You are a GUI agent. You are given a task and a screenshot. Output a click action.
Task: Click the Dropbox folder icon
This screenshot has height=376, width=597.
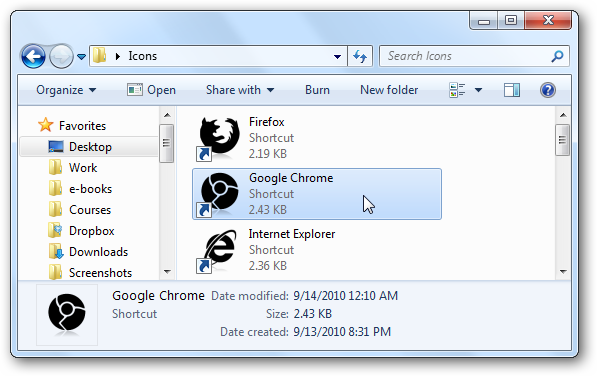click(56, 230)
